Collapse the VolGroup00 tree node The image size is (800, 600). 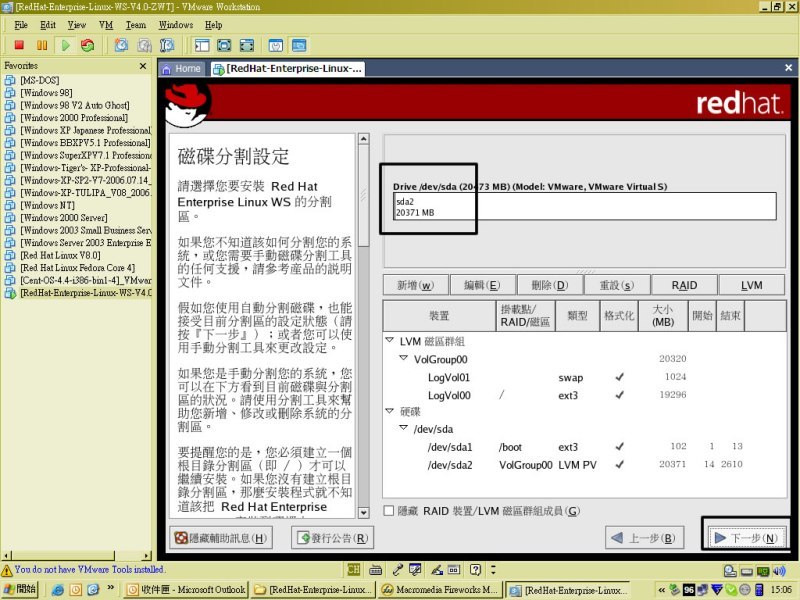tap(404, 358)
